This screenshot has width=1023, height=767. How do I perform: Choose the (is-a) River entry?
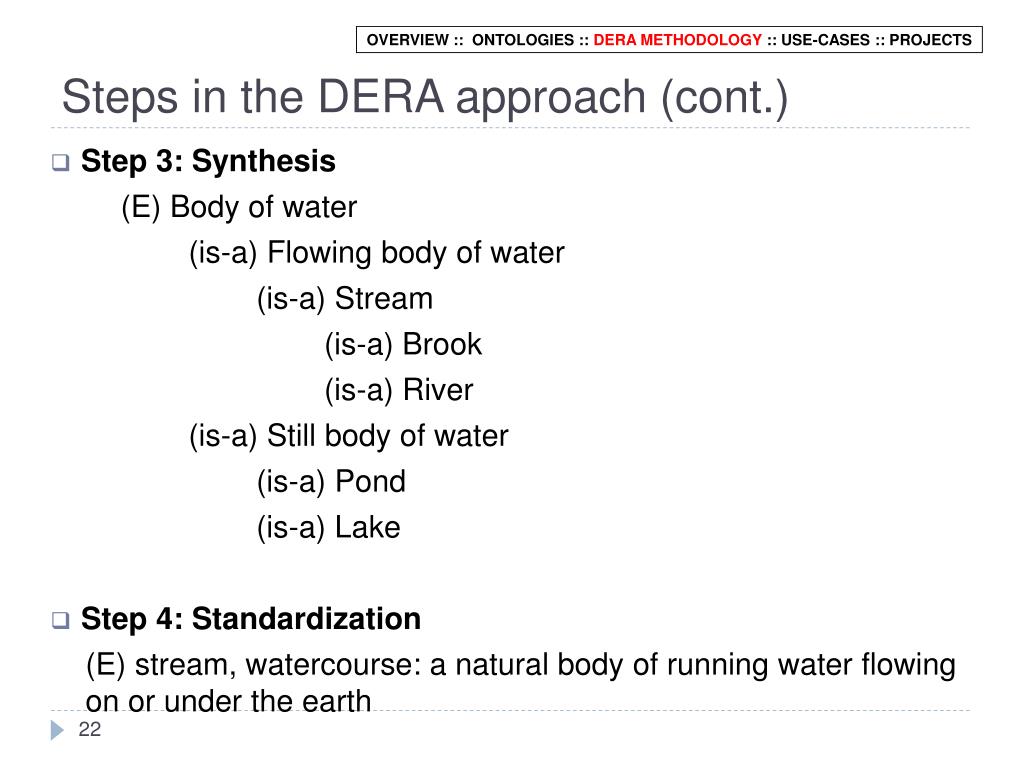[x=399, y=390]
